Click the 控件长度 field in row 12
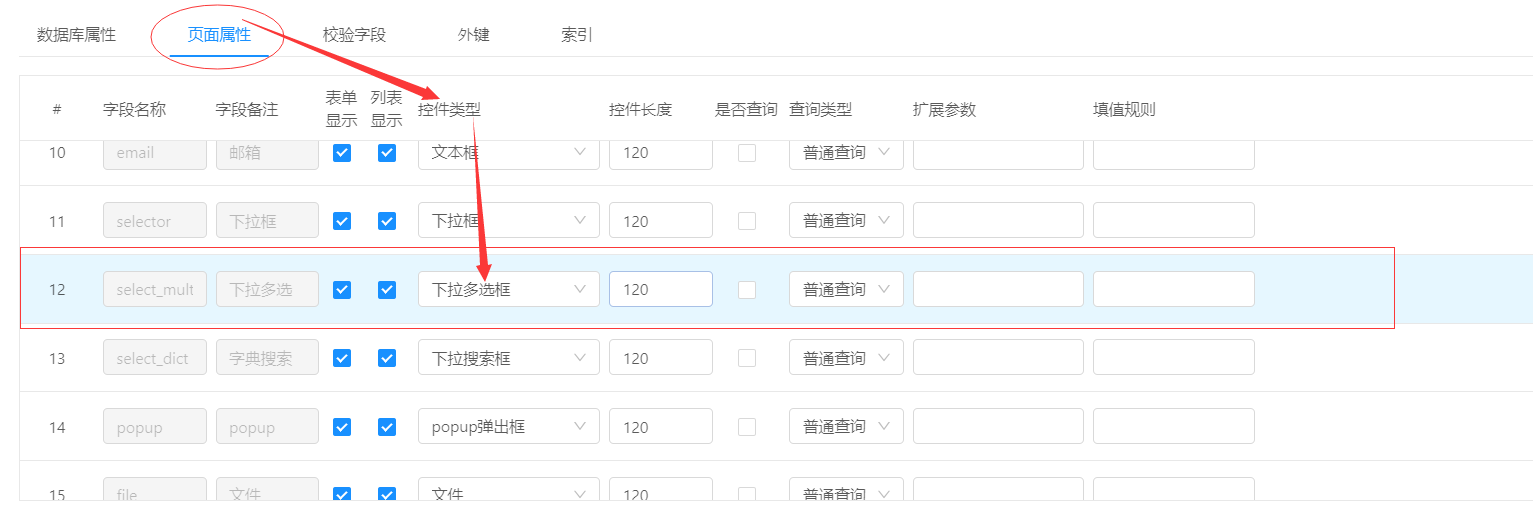This screenshot has width=1533, height=513. coord(661,289)
